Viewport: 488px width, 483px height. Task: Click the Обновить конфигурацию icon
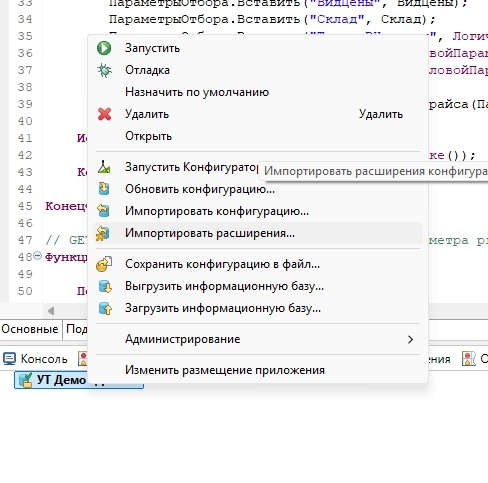pyautogui.click(x=104, y=189)
